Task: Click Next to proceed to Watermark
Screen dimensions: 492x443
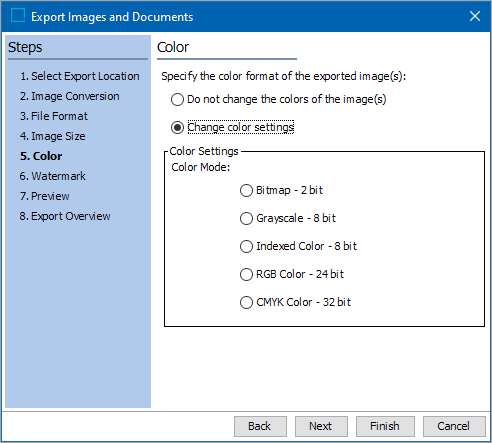Action: point(321,426)
